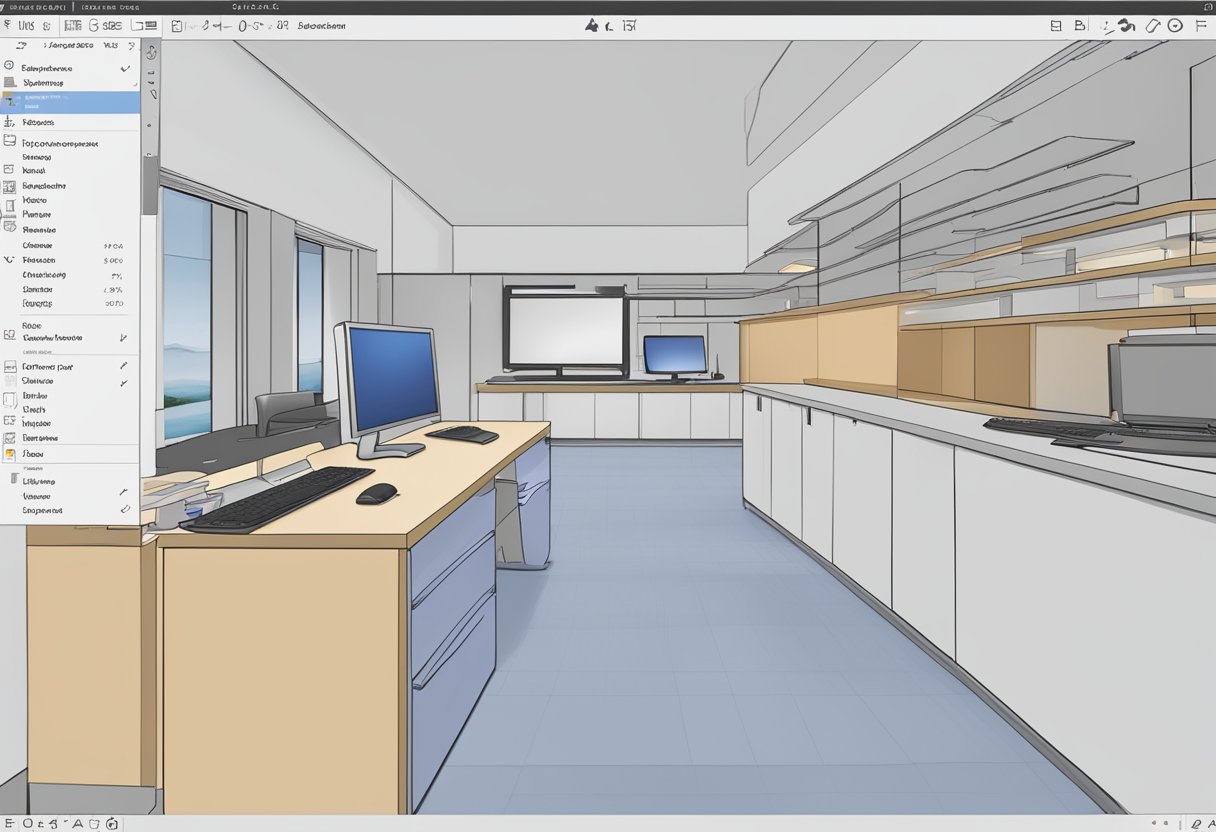
Task: Click the grid icon in the top-left toolbar
Action: tap(72, 26)
